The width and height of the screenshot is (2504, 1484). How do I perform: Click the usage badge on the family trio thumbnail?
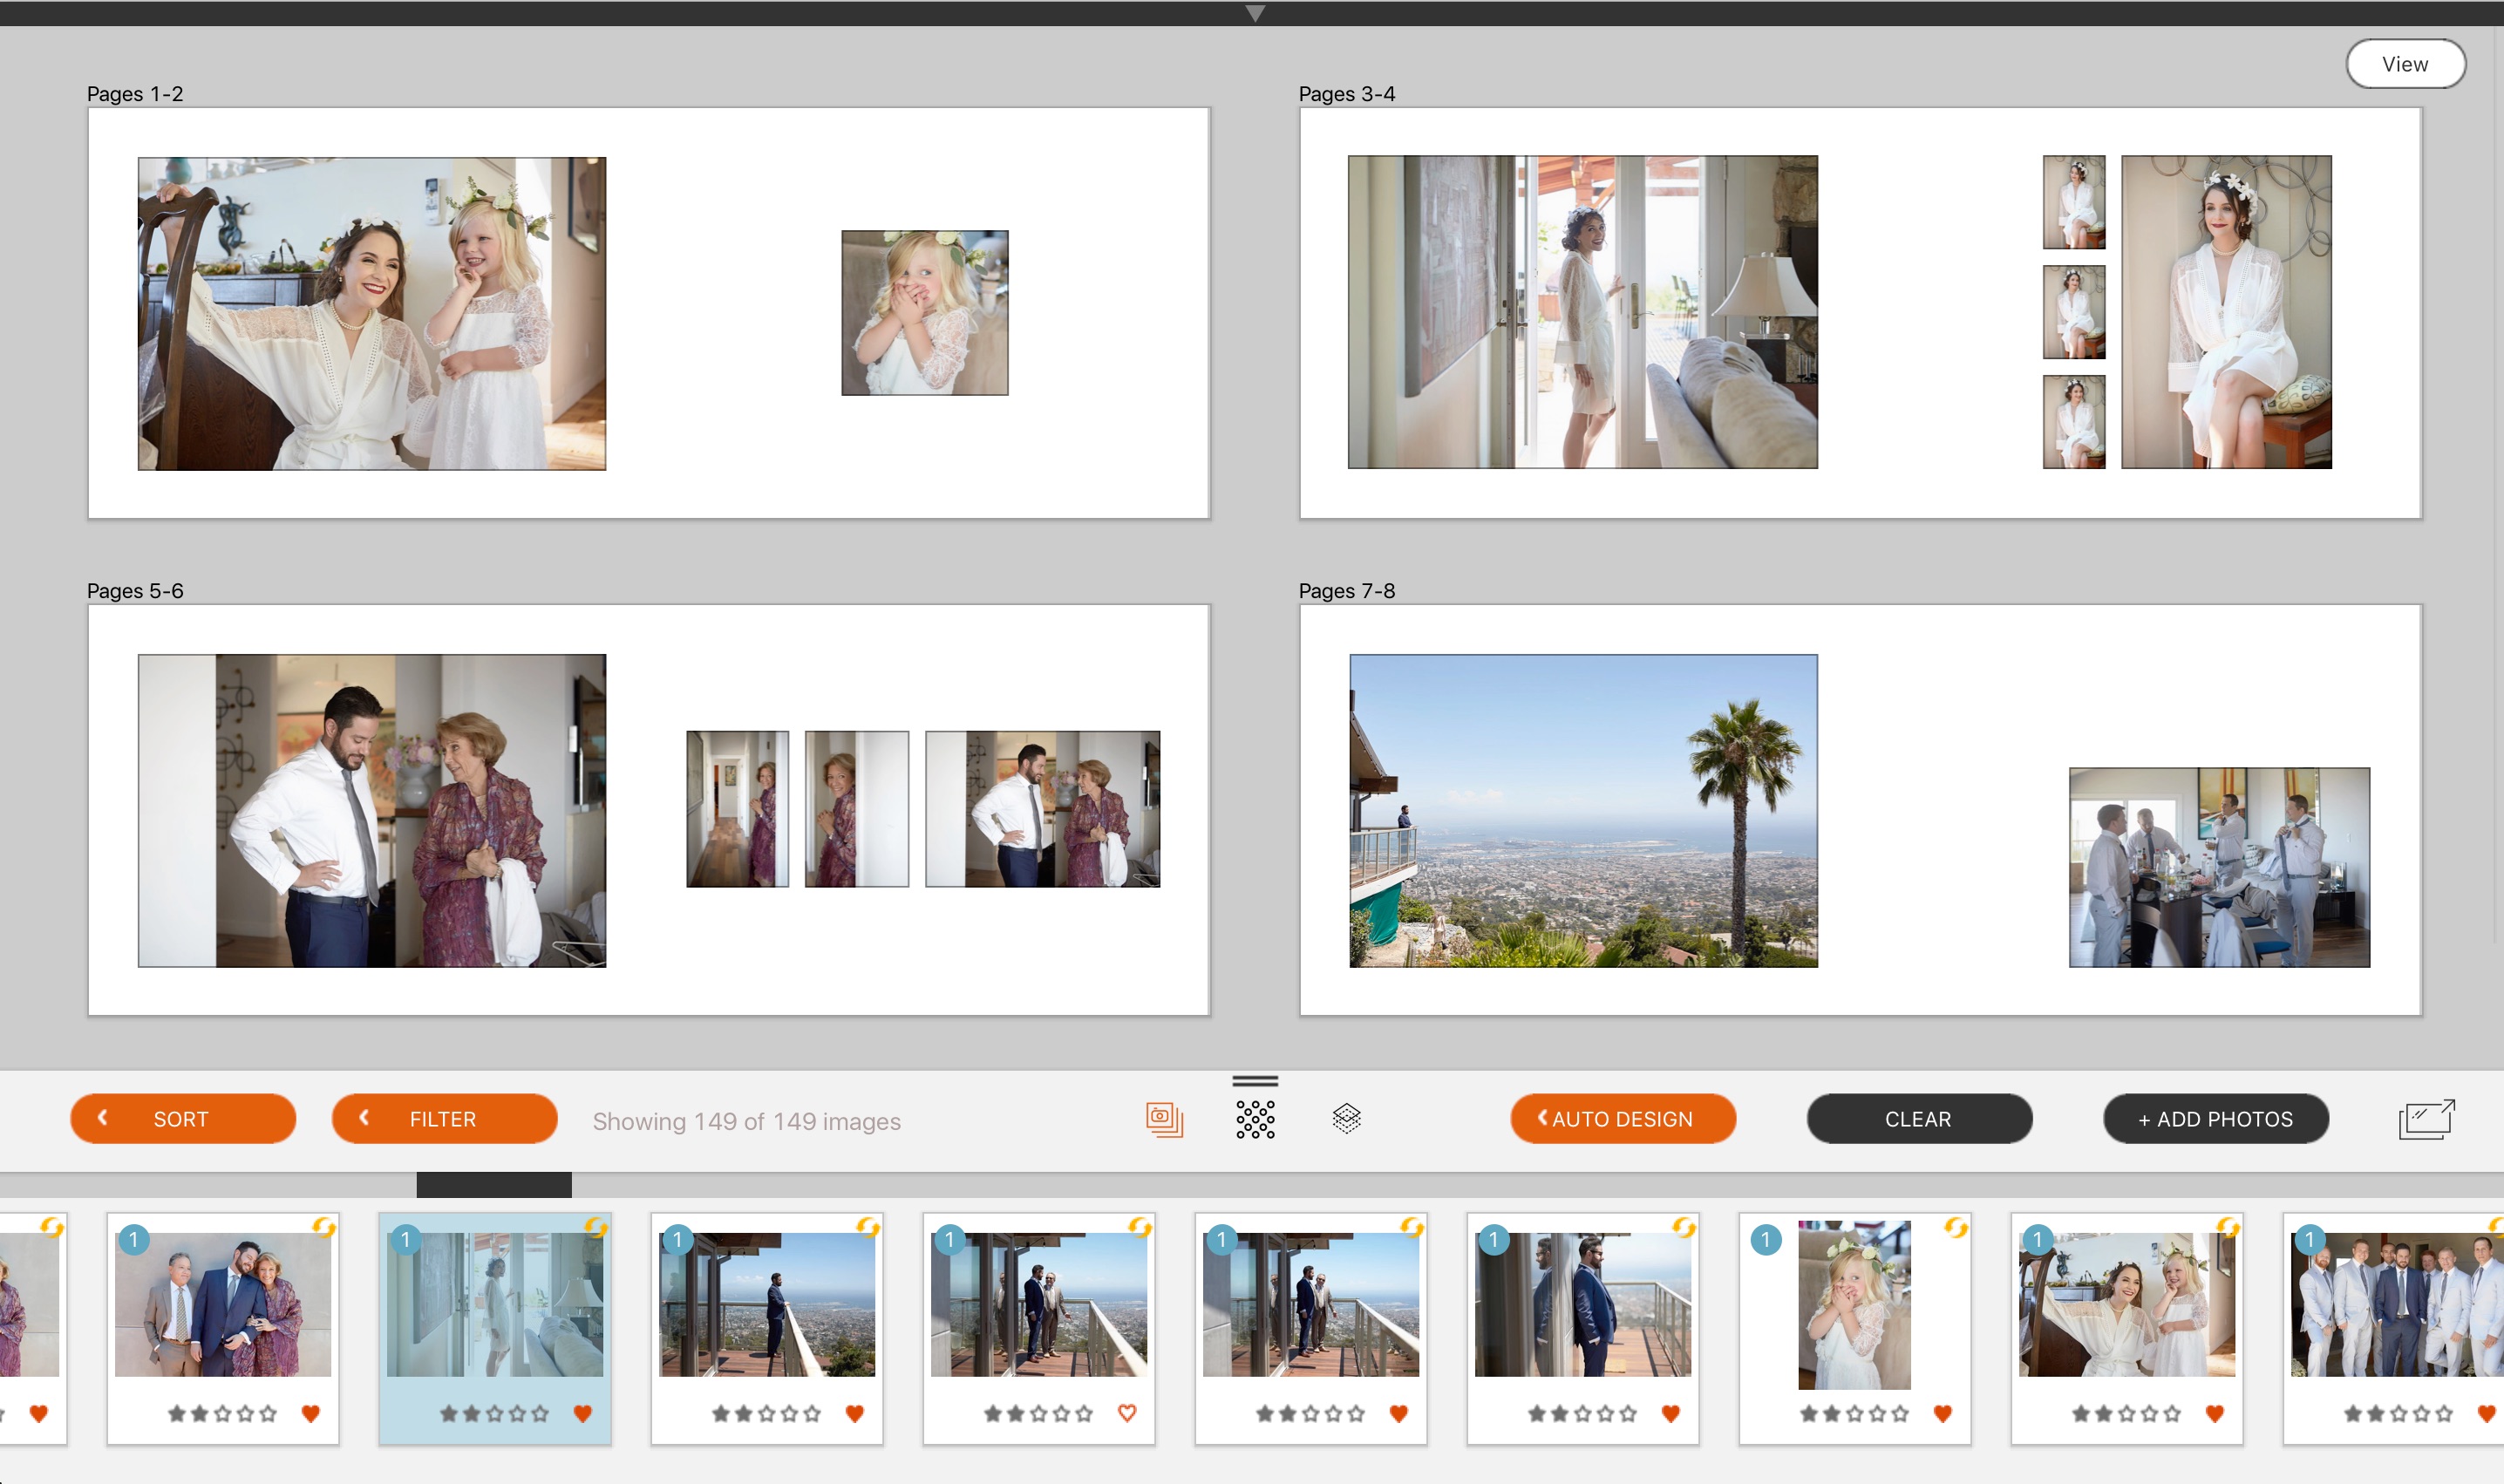point(134,1240)
